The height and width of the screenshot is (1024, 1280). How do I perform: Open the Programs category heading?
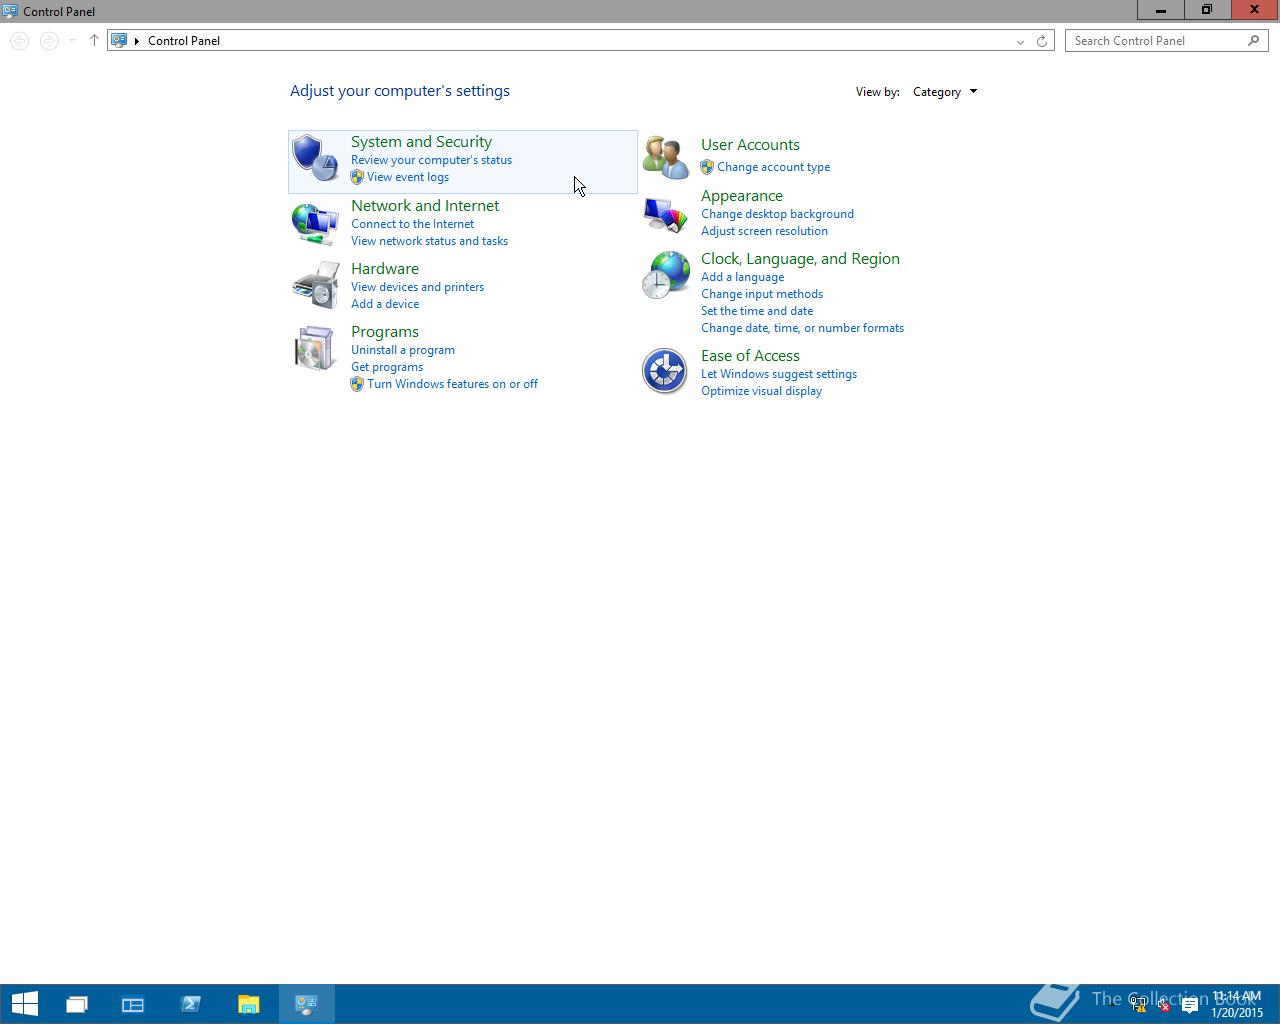385,332
